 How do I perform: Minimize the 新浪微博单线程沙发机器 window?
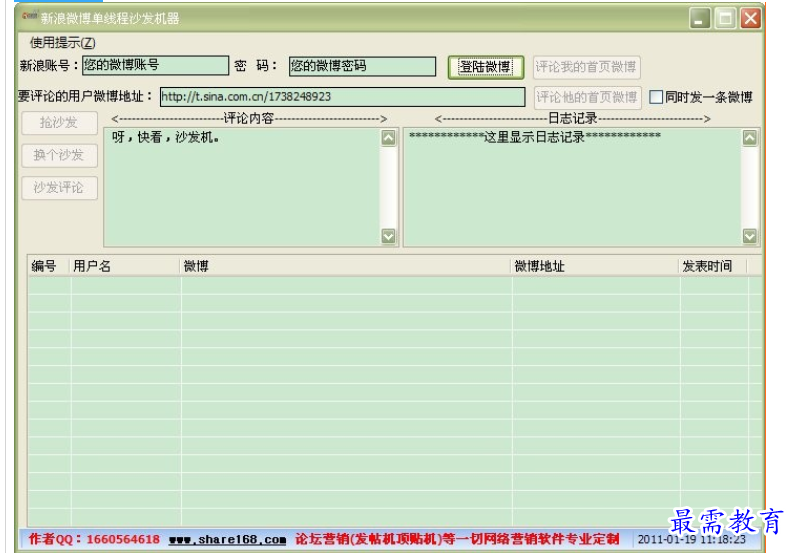tap(700, 19)
